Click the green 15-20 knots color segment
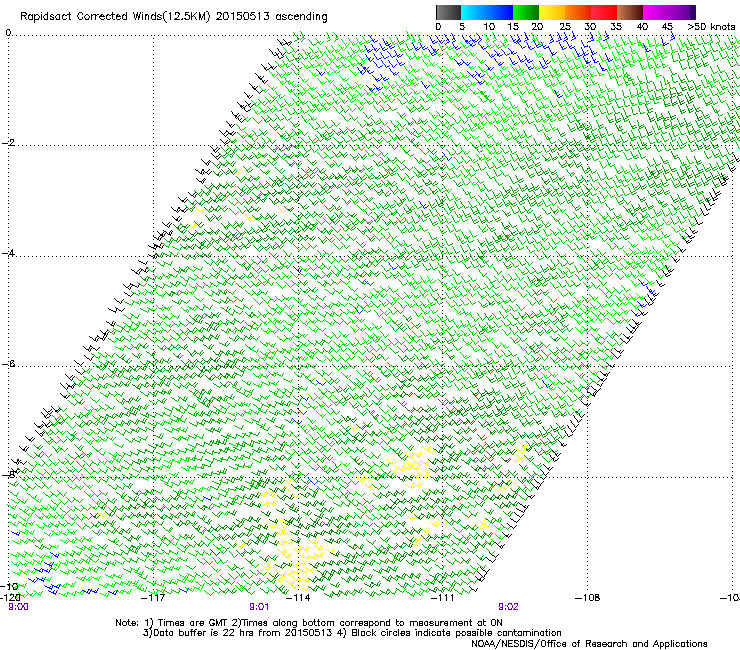 [526, 12]
